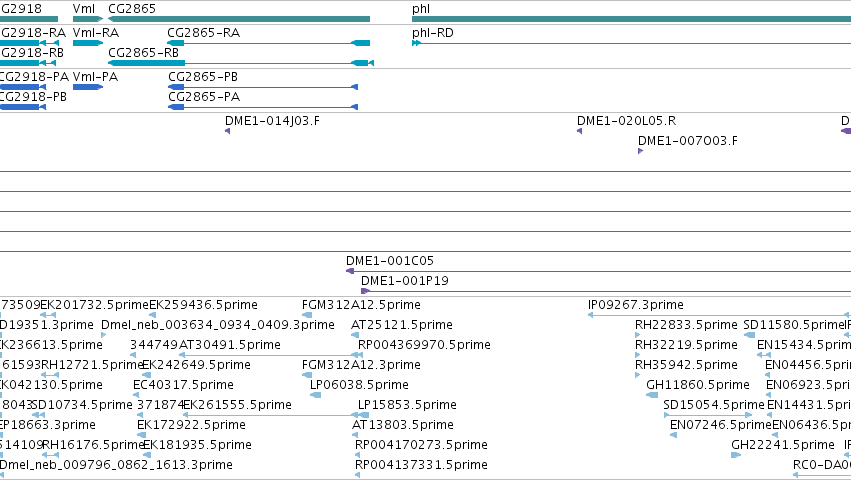The width and height of the screenshot is (851, 480).
Task: Select the DME1-001P19 clone feature
Action: [606, 291]
